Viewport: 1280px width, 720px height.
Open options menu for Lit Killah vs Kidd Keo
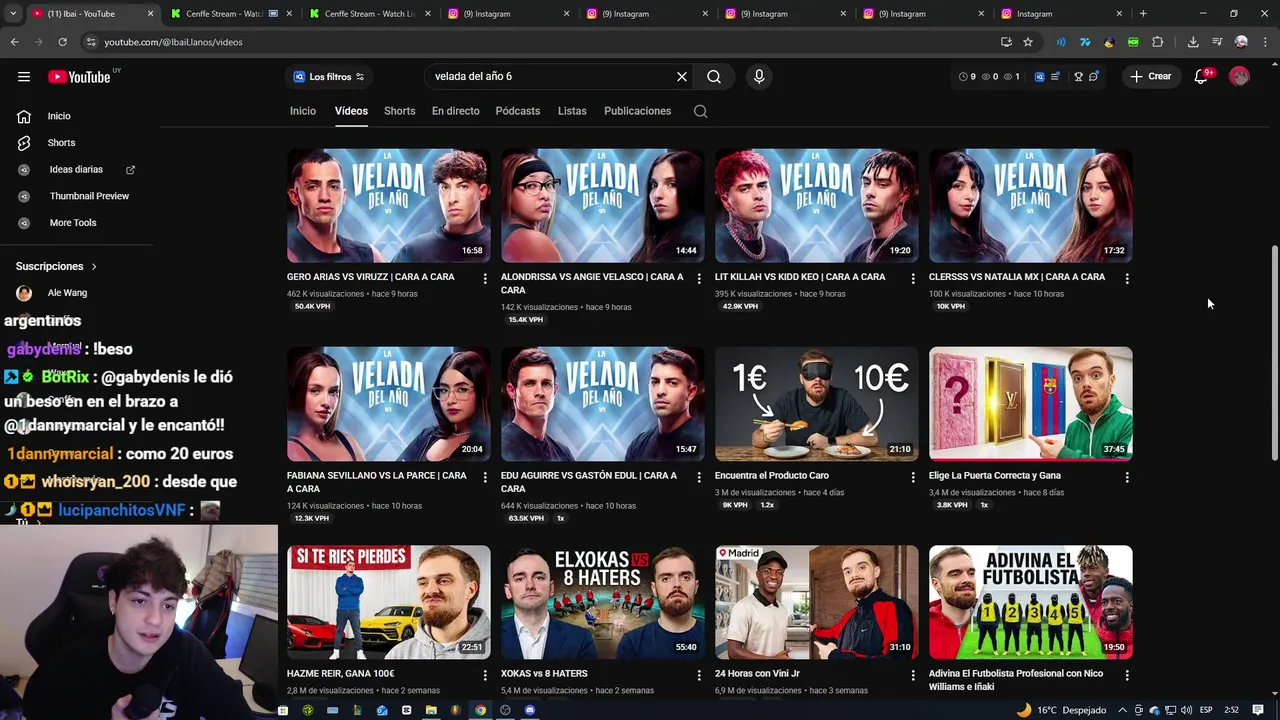(913, 279)
